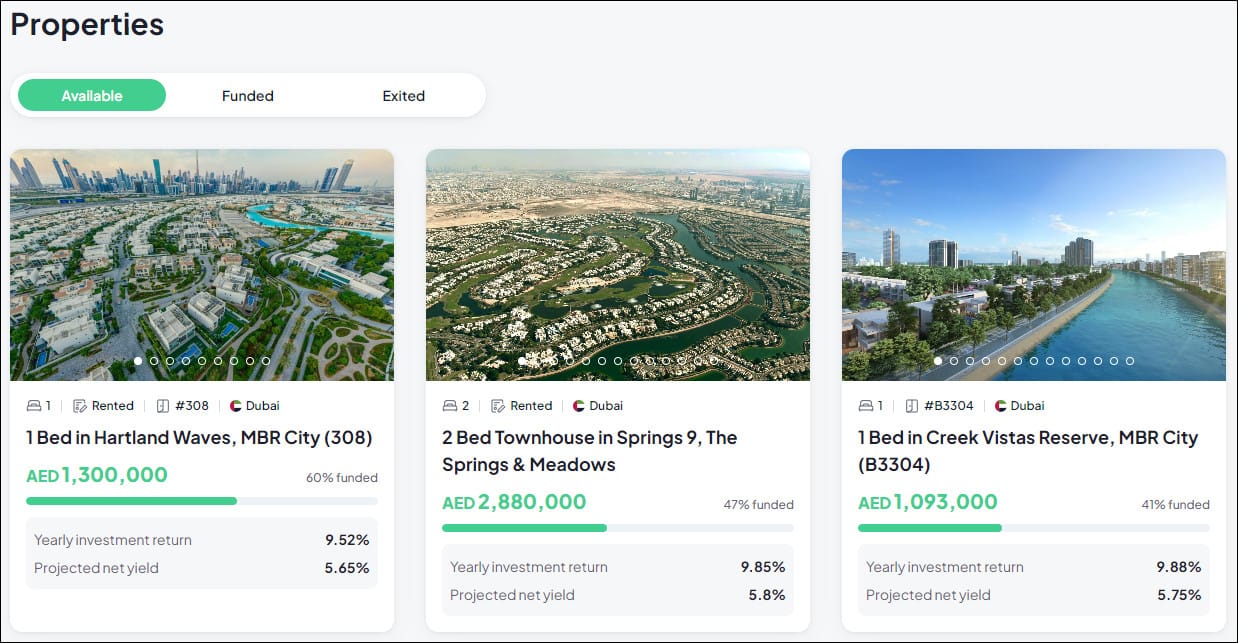Viewport: 1238px width, 643px height.
Task: Click UAE flag icon on Springs 9 card
Action: tap(579, 406)
